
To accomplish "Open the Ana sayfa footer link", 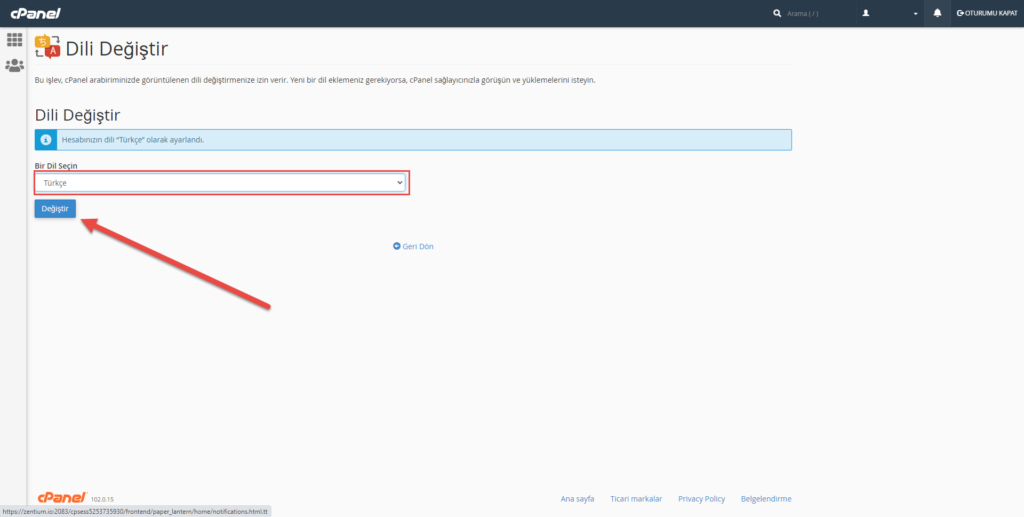I will (577, 498).
